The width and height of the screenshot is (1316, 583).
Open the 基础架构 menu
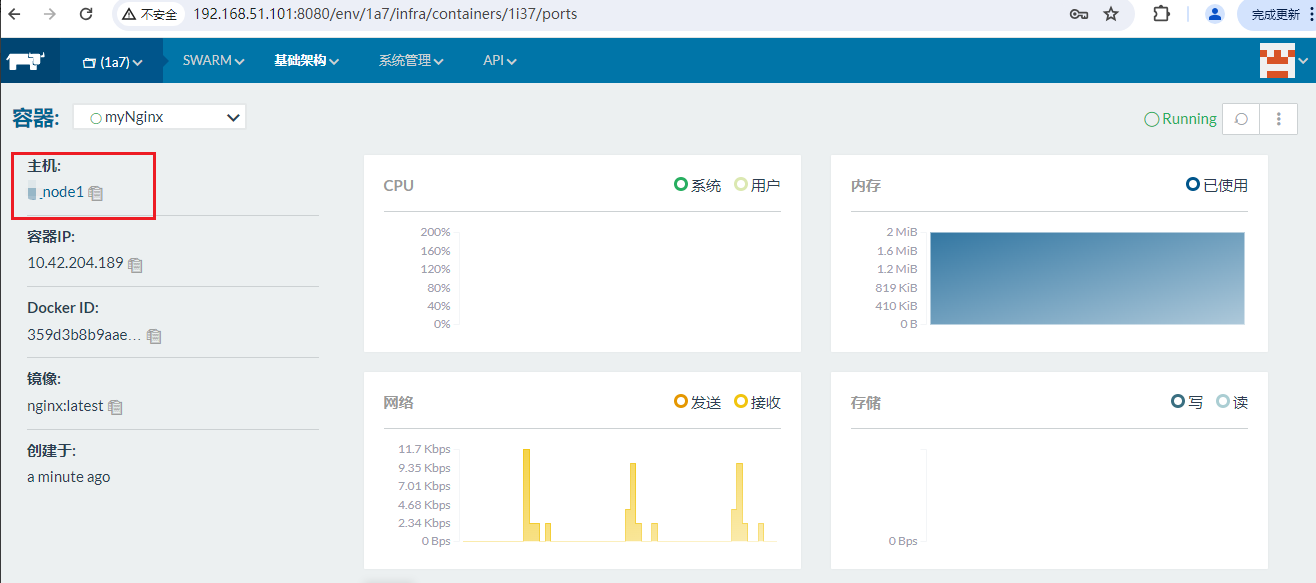coord(306,61)
